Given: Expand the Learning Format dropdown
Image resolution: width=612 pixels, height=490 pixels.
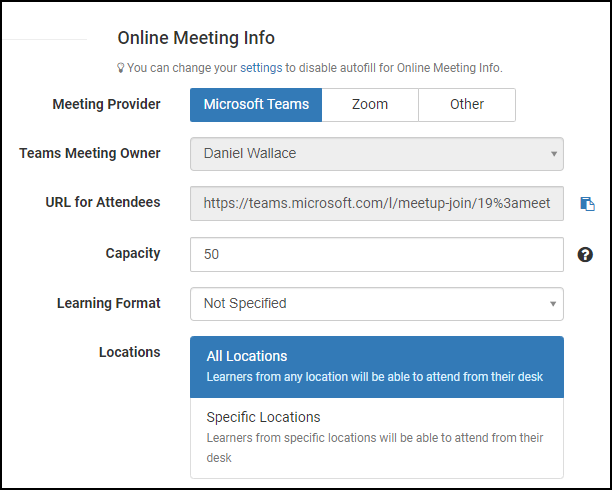Looking at the screenshot, I should (x=377, y=304).
